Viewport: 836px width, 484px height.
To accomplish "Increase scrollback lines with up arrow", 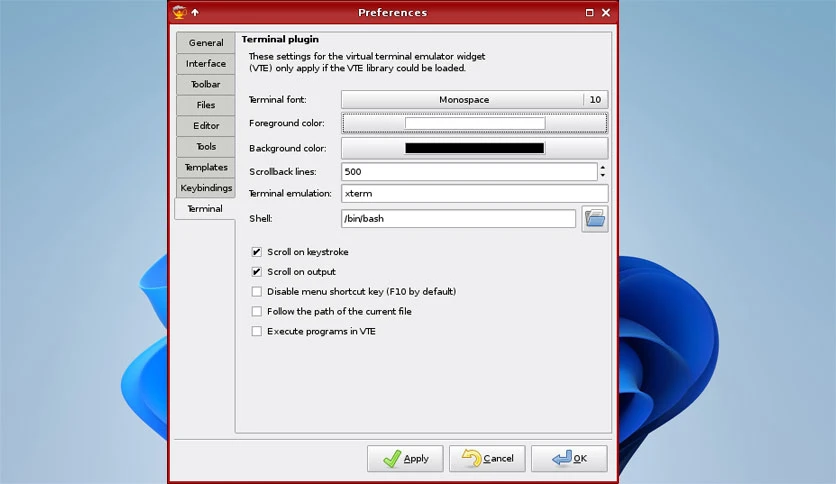I will 602,167.
